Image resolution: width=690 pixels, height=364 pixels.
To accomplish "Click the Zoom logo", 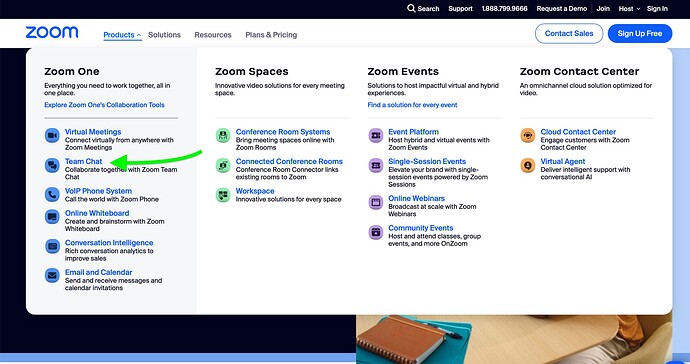I will pyautogui.click(x=52, y=32).
